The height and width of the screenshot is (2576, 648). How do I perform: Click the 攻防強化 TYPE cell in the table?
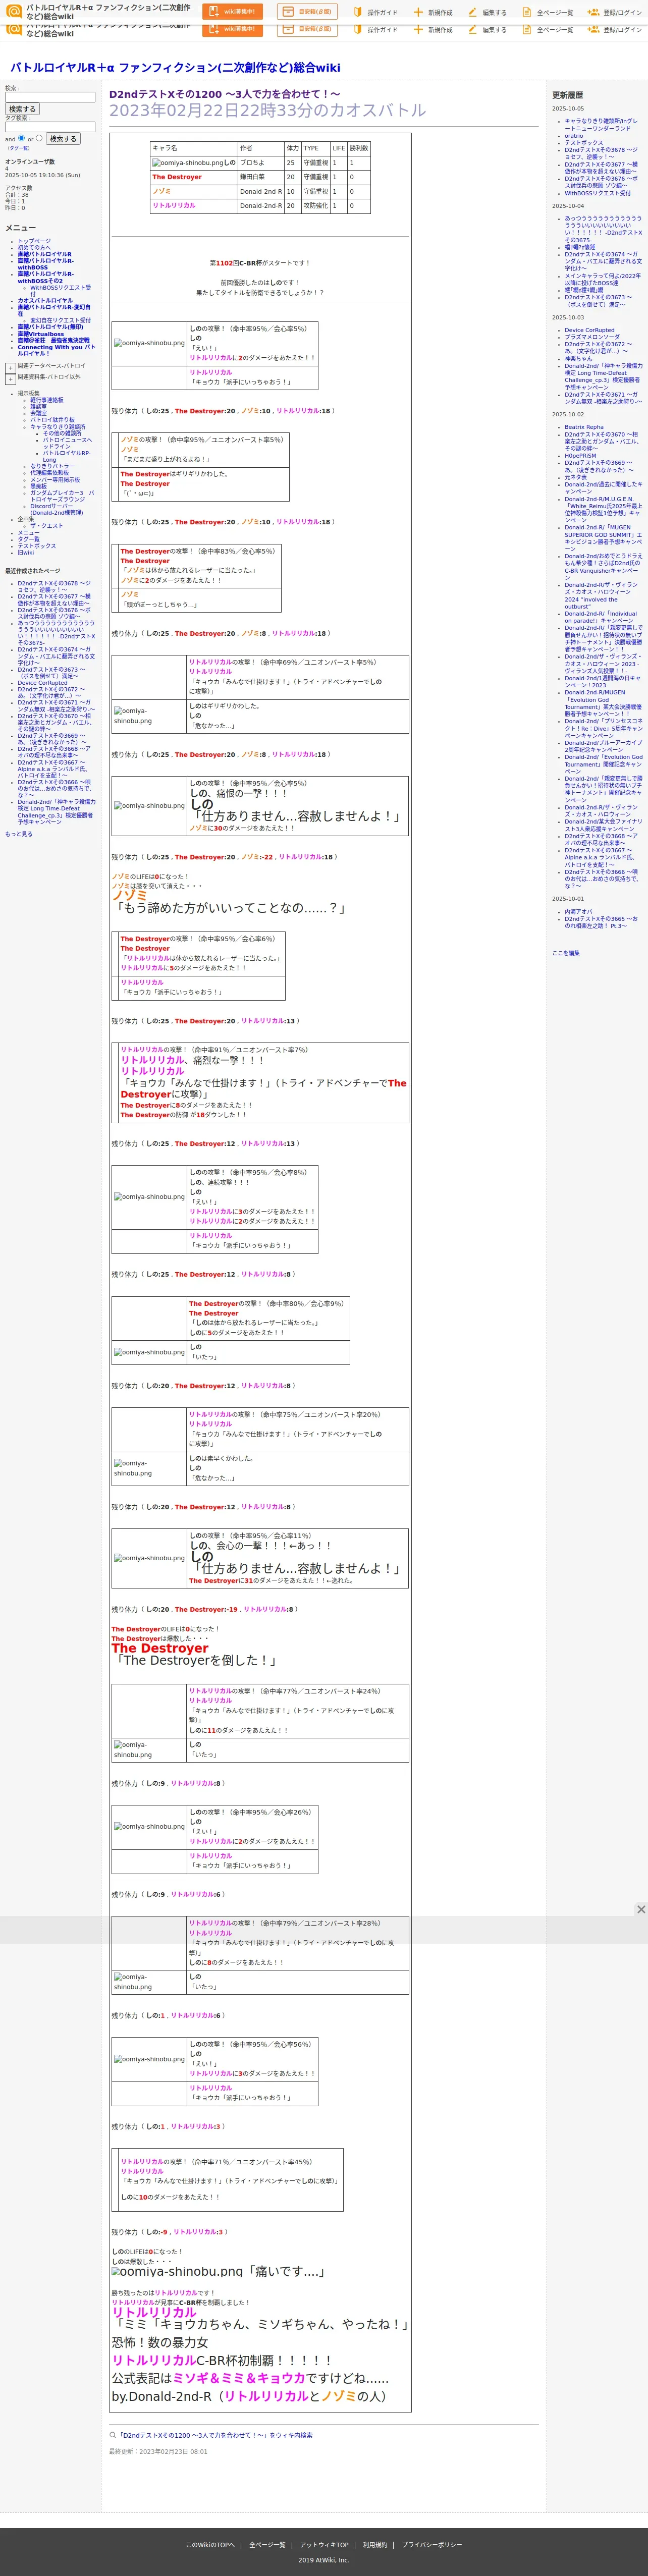point(315,206)
